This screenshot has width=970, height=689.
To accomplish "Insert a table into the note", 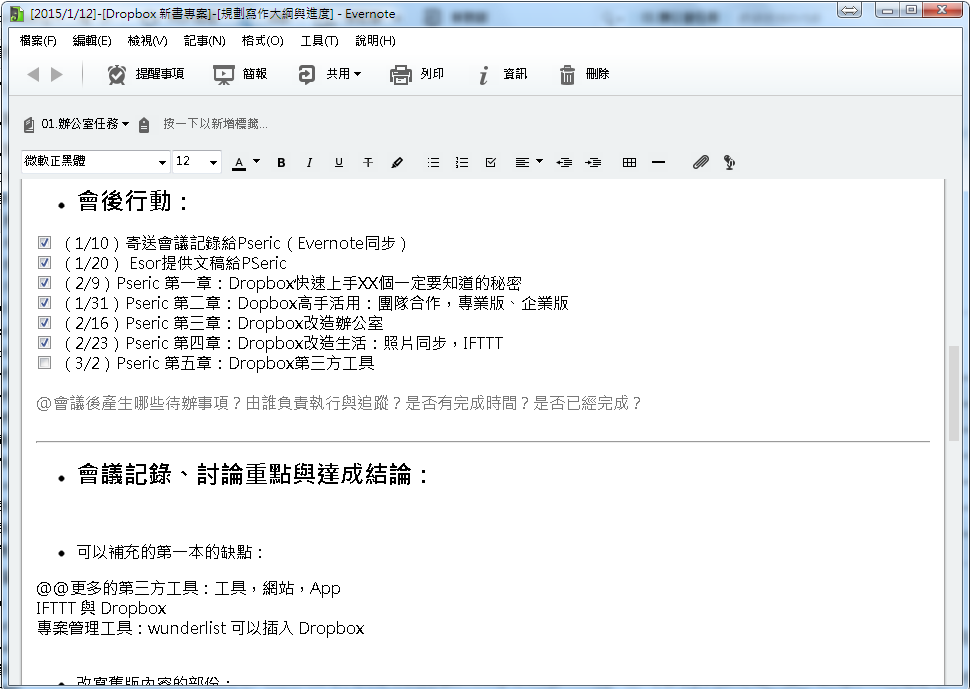I will pyautogui.click(x=629, y=163).
